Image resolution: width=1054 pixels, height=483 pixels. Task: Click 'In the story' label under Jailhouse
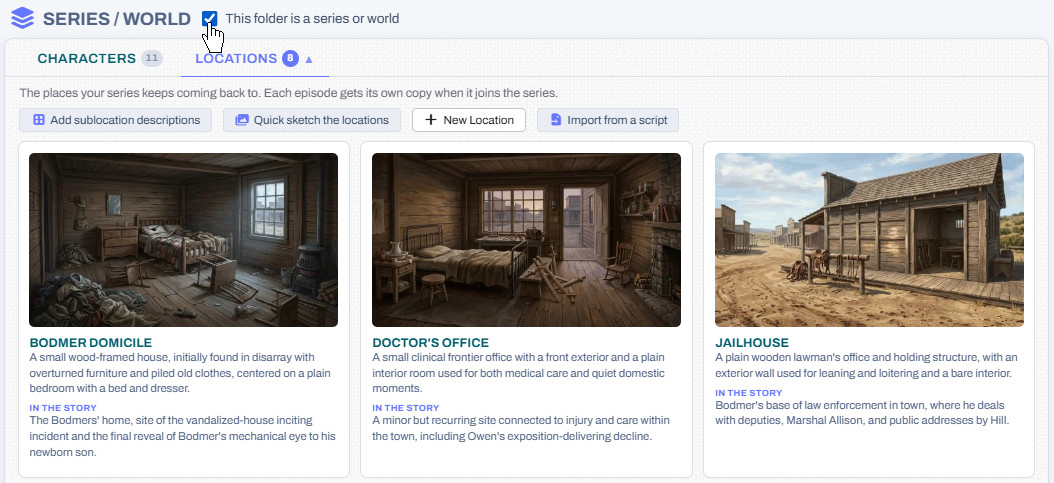(x=749, y=392)
